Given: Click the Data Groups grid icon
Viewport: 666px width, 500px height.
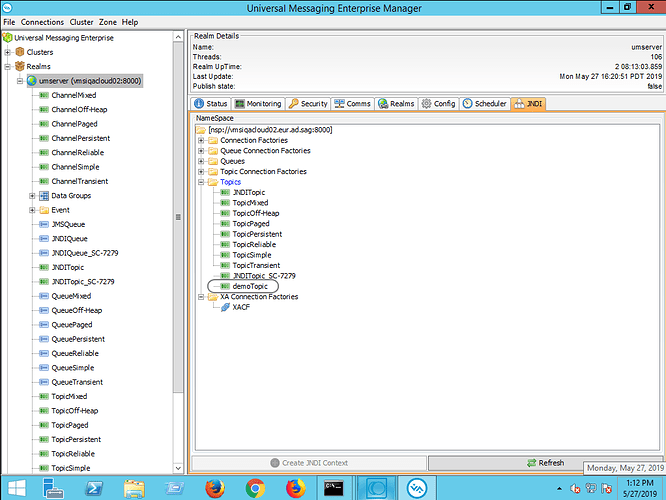Looking at the screenshot, I should [x=44, y=195].
